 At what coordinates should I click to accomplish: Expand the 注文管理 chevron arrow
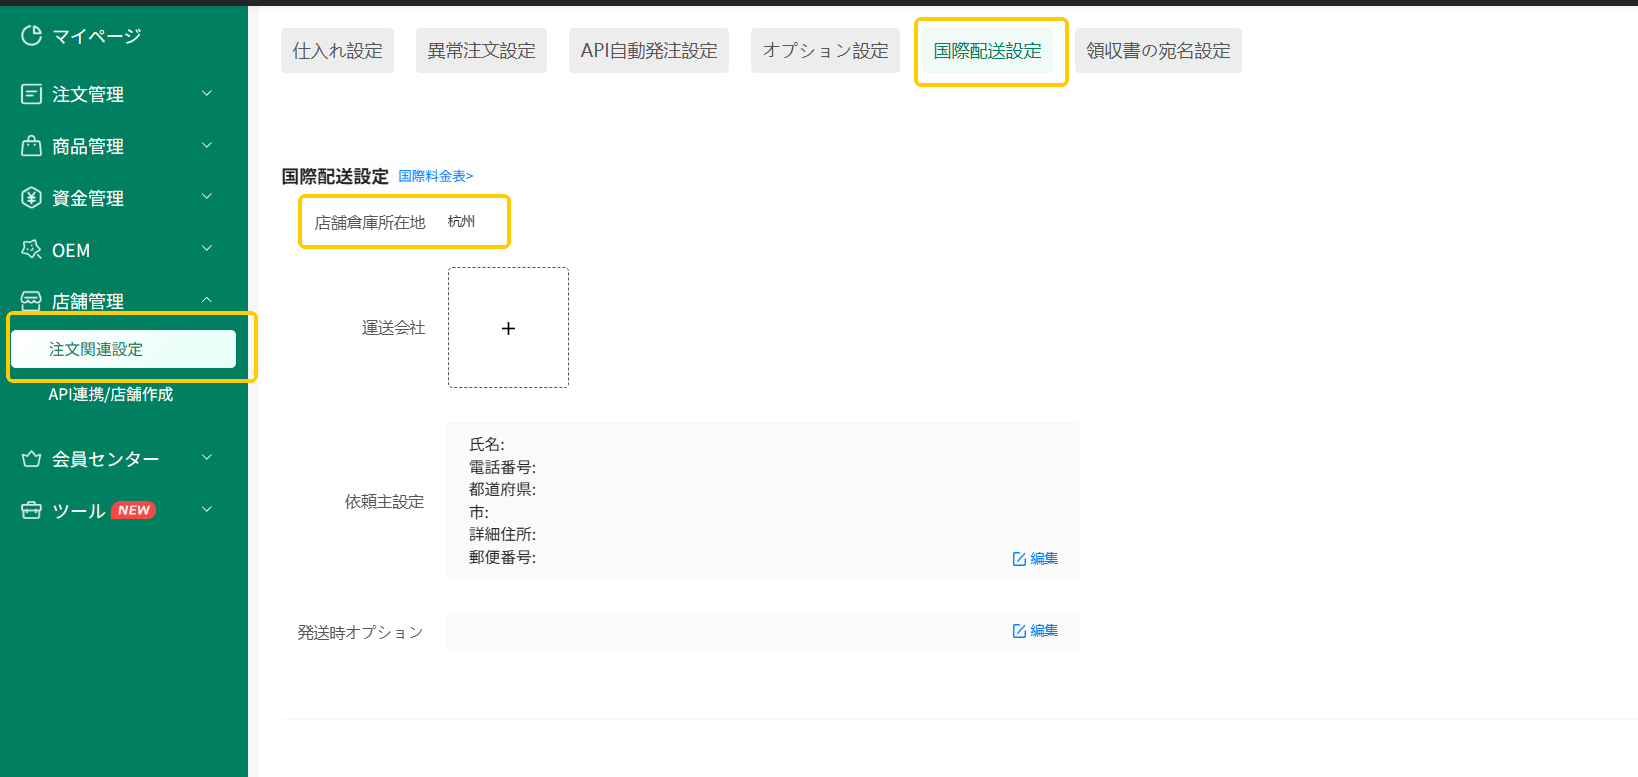click(x=207, y=94)
